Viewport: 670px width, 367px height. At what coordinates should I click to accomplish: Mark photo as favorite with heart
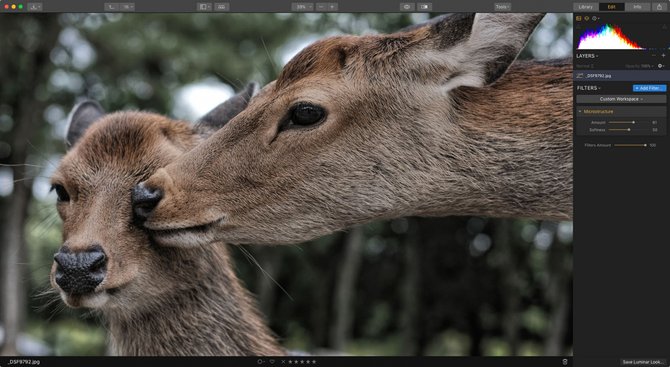click(x=272, y=362)
